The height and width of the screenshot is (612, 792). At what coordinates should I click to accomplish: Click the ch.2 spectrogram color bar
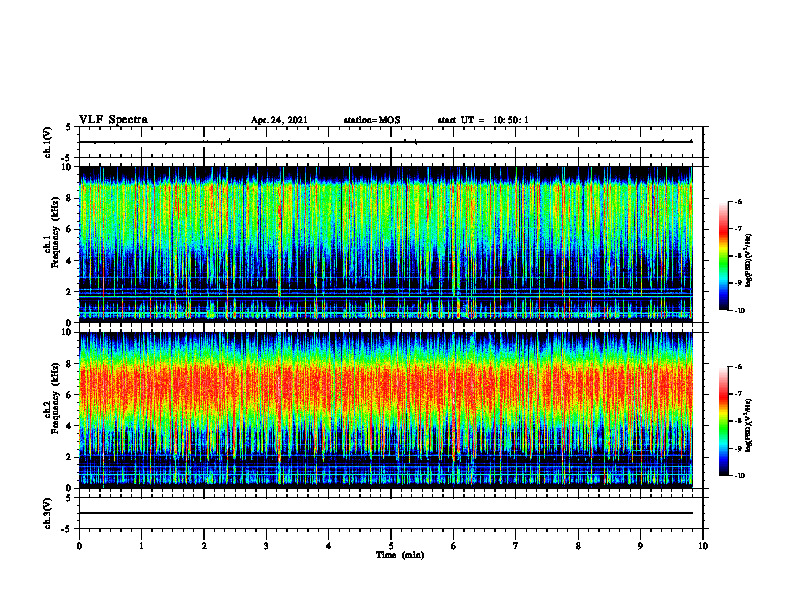pyautogui.click(x=724, y=421)
